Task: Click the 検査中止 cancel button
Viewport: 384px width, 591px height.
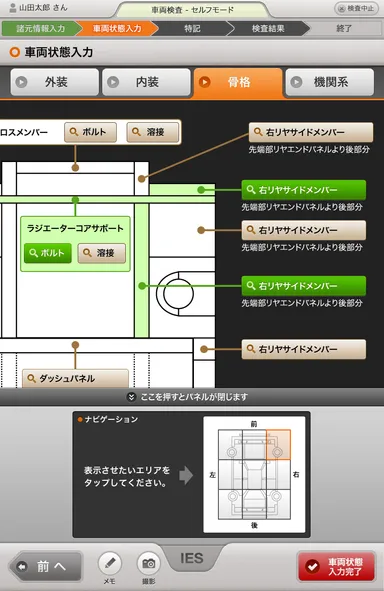Action: click(356, 8)
